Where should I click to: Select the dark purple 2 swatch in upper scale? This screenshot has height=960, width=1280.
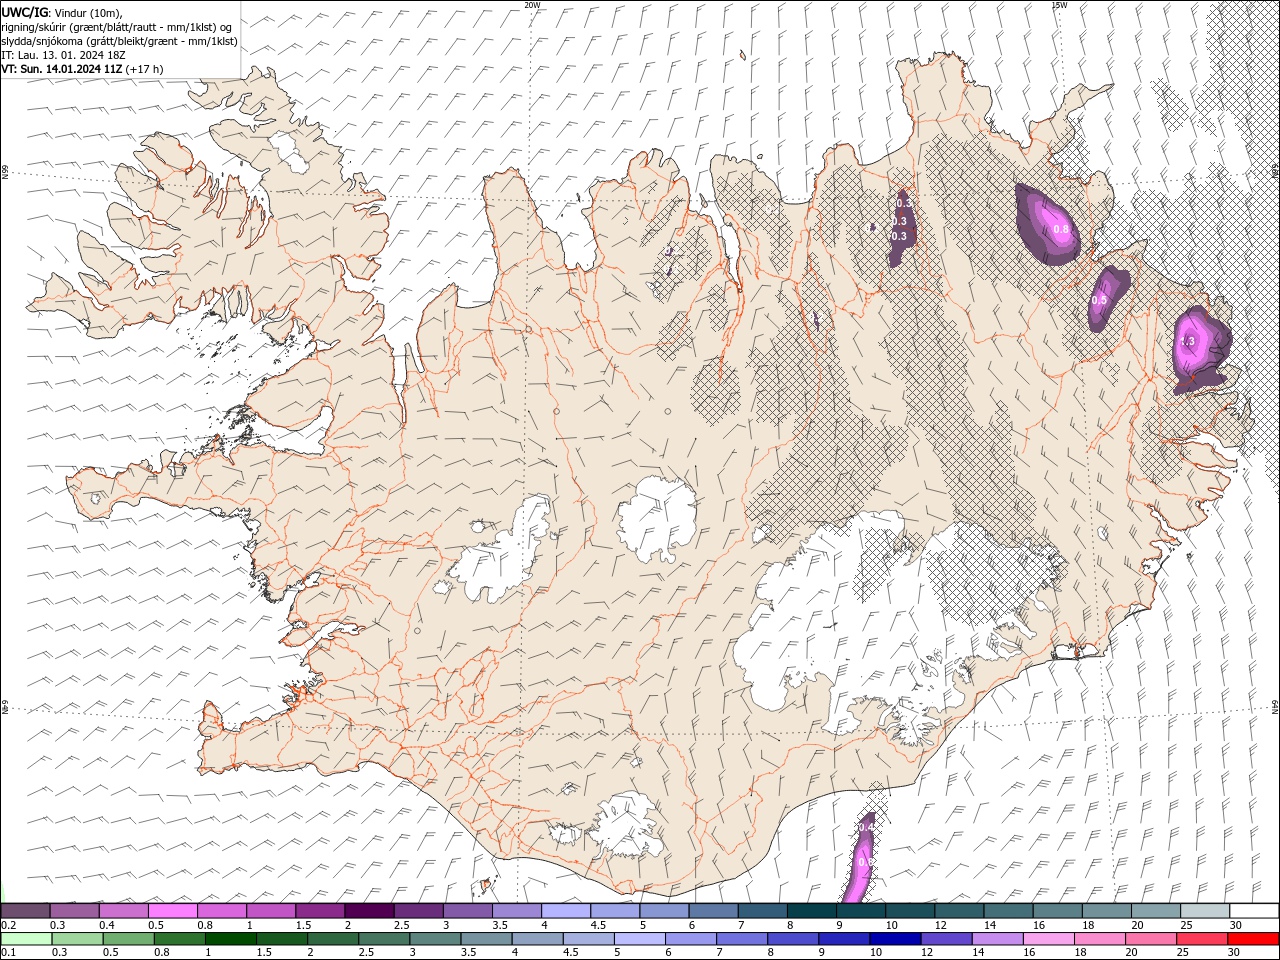(x=368, y=910)
